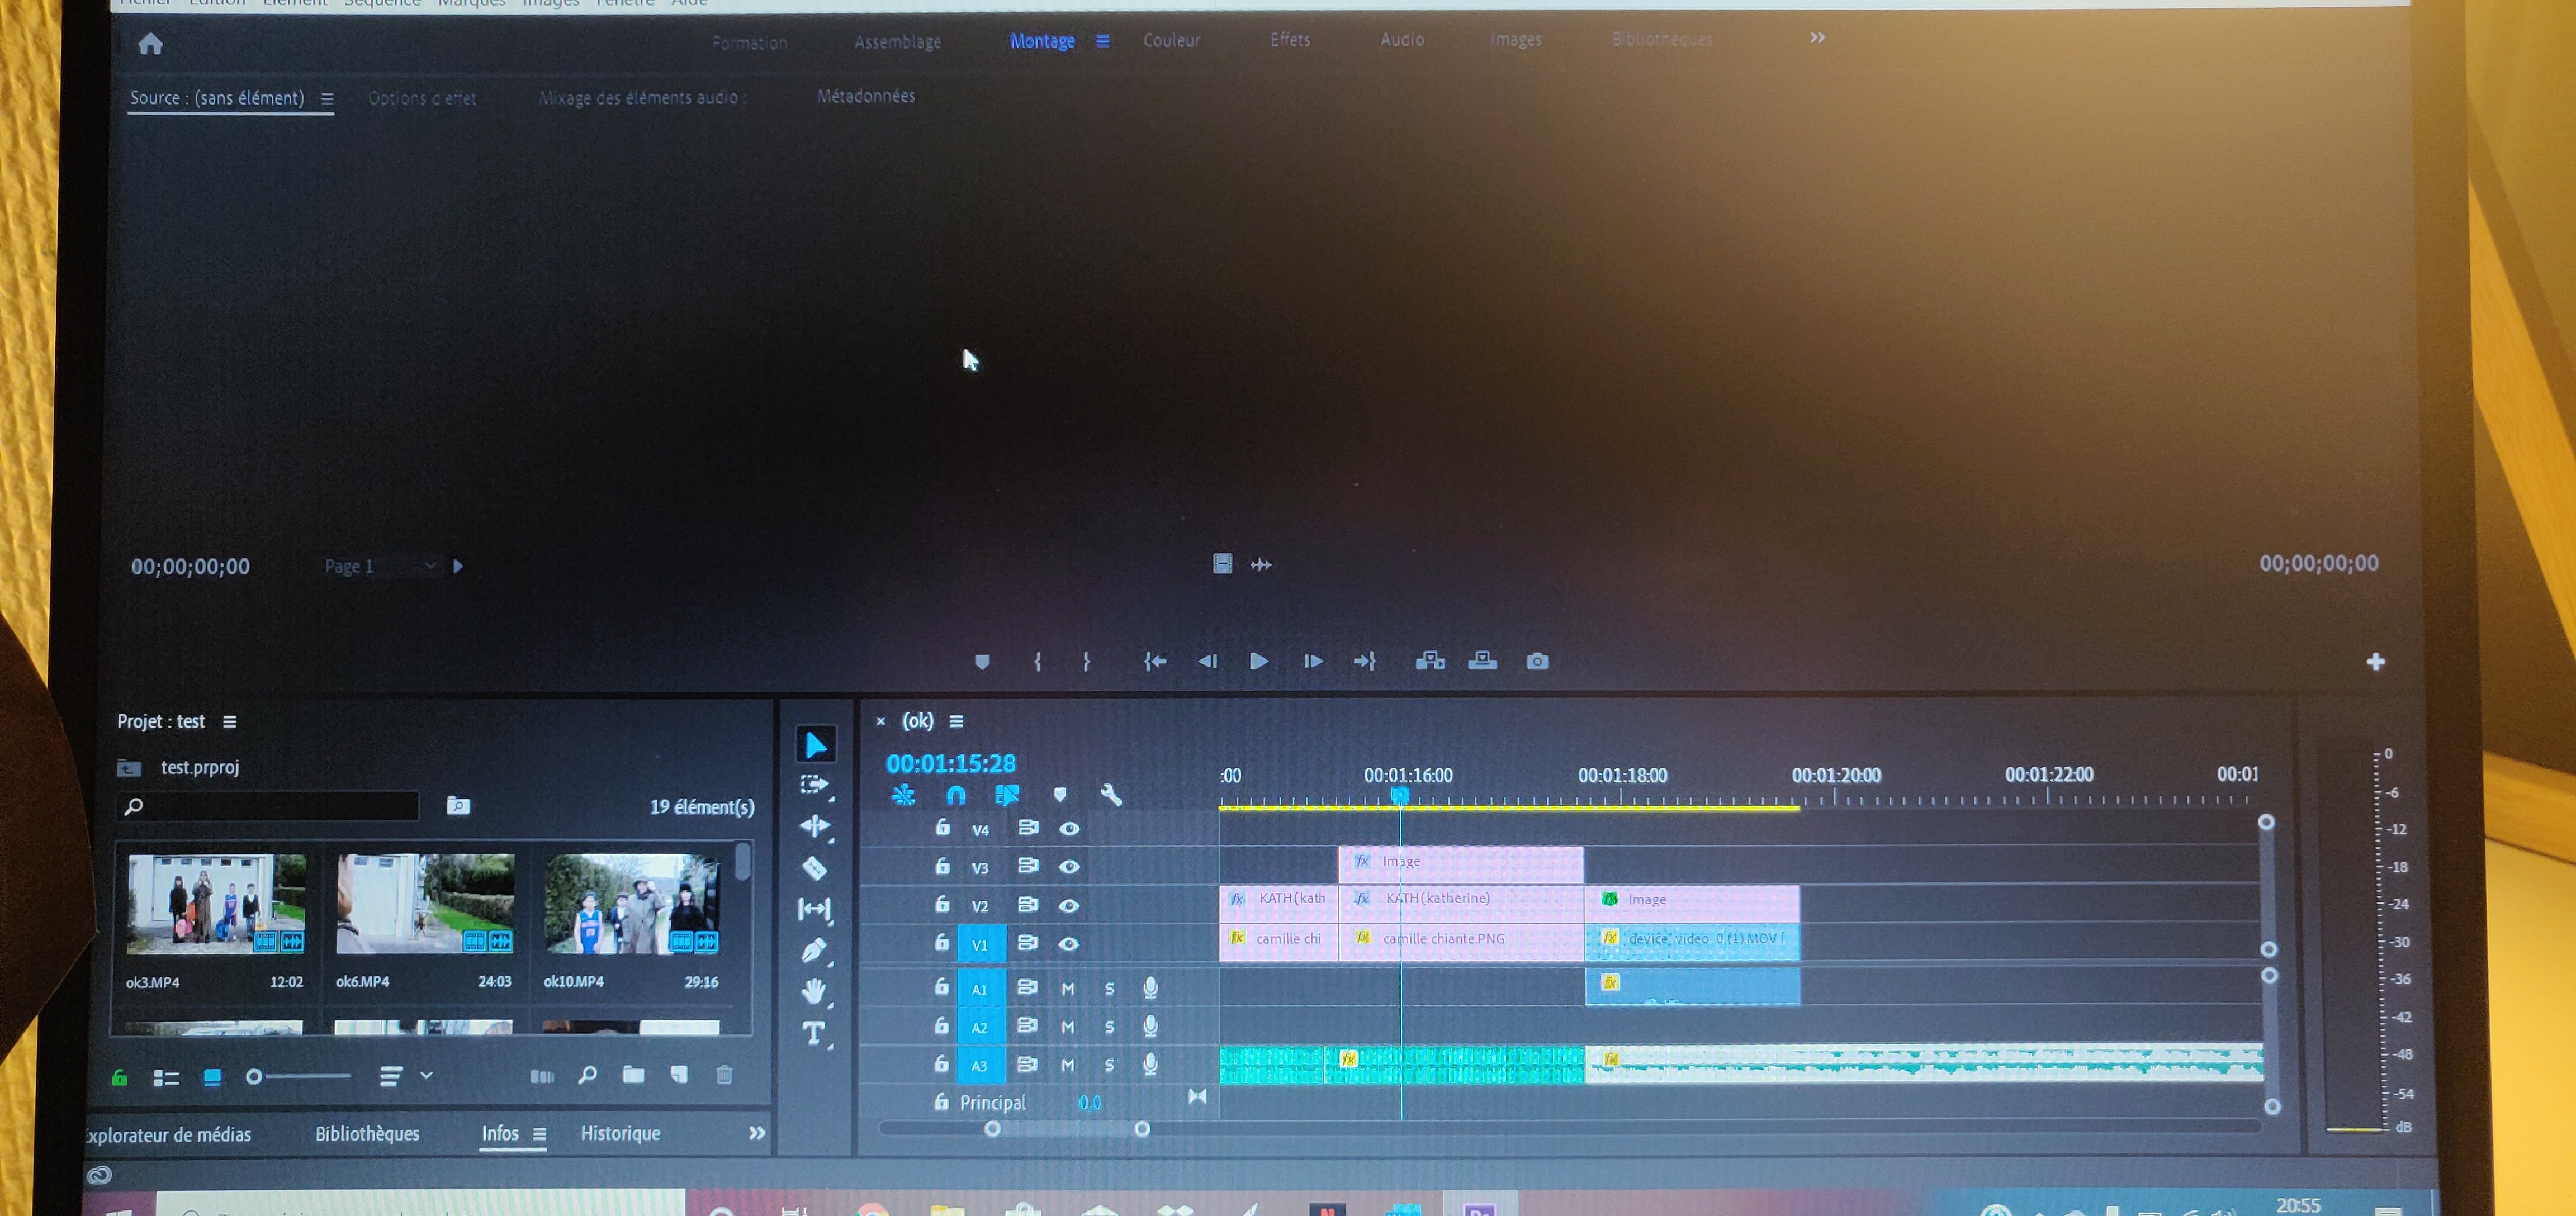
Task: Enable voice-over record on A3
Action: [x=1150, y=1065]
